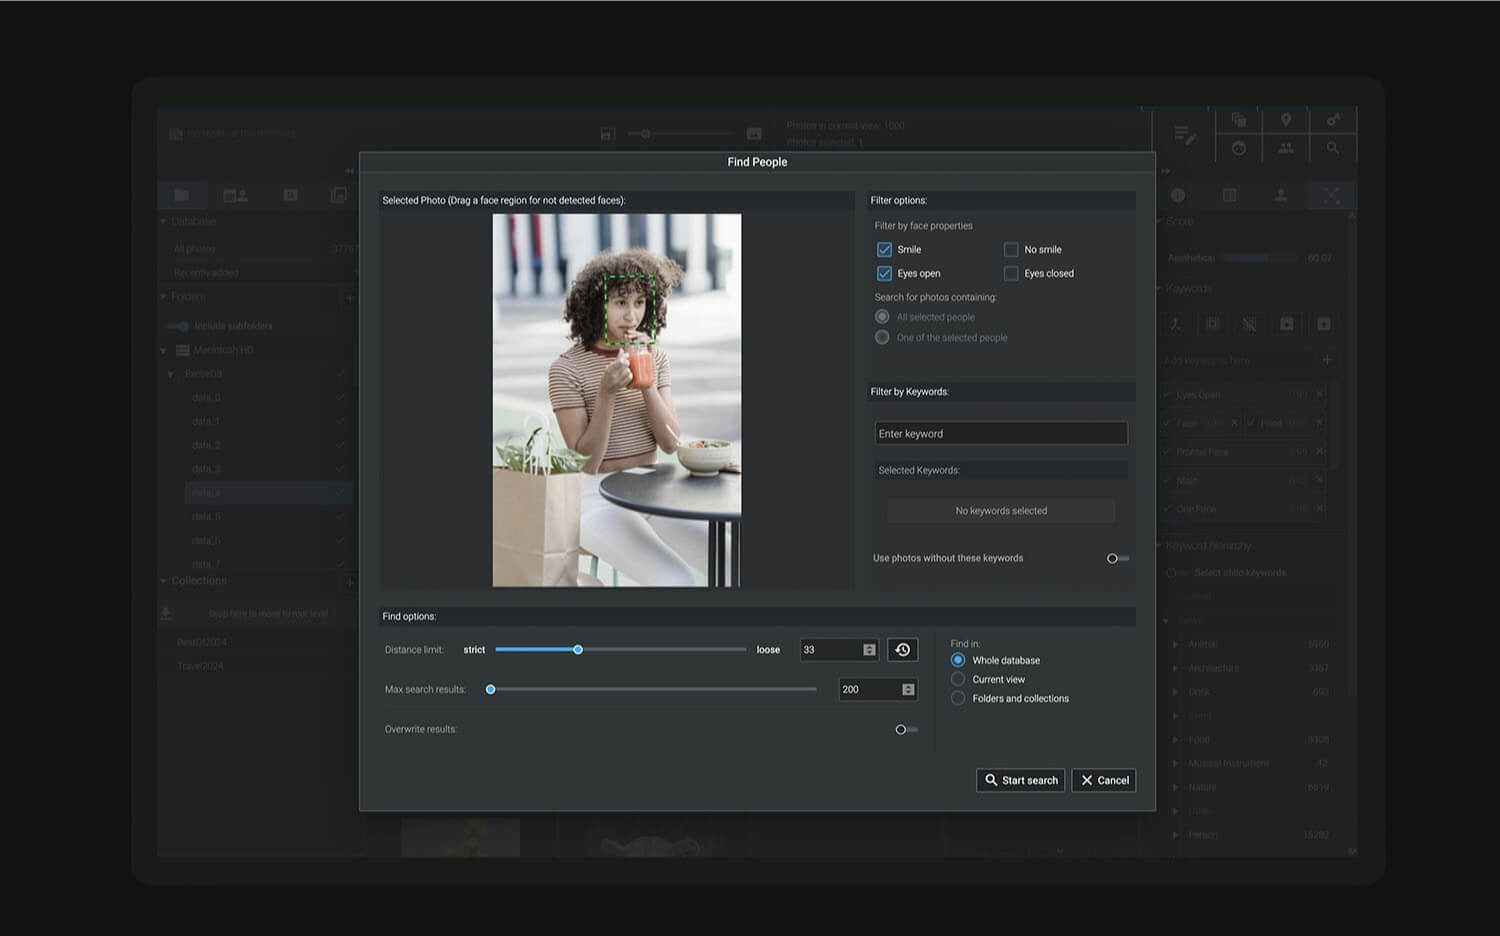Collapse the Keyword Hierarchy section
1500x936 pixels.
coord(1160,546)
